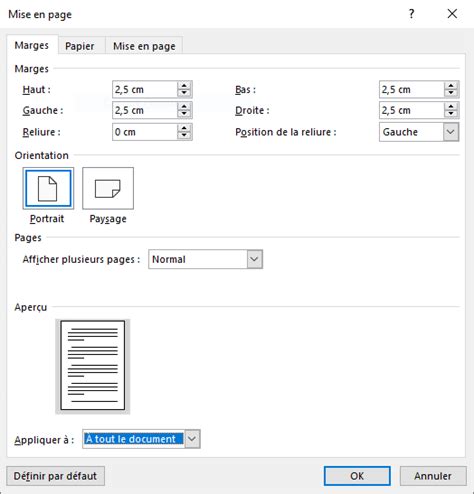This screenshot has height=494, width=474.
Task: Click the Annuler button
Action: pos(433,476)
